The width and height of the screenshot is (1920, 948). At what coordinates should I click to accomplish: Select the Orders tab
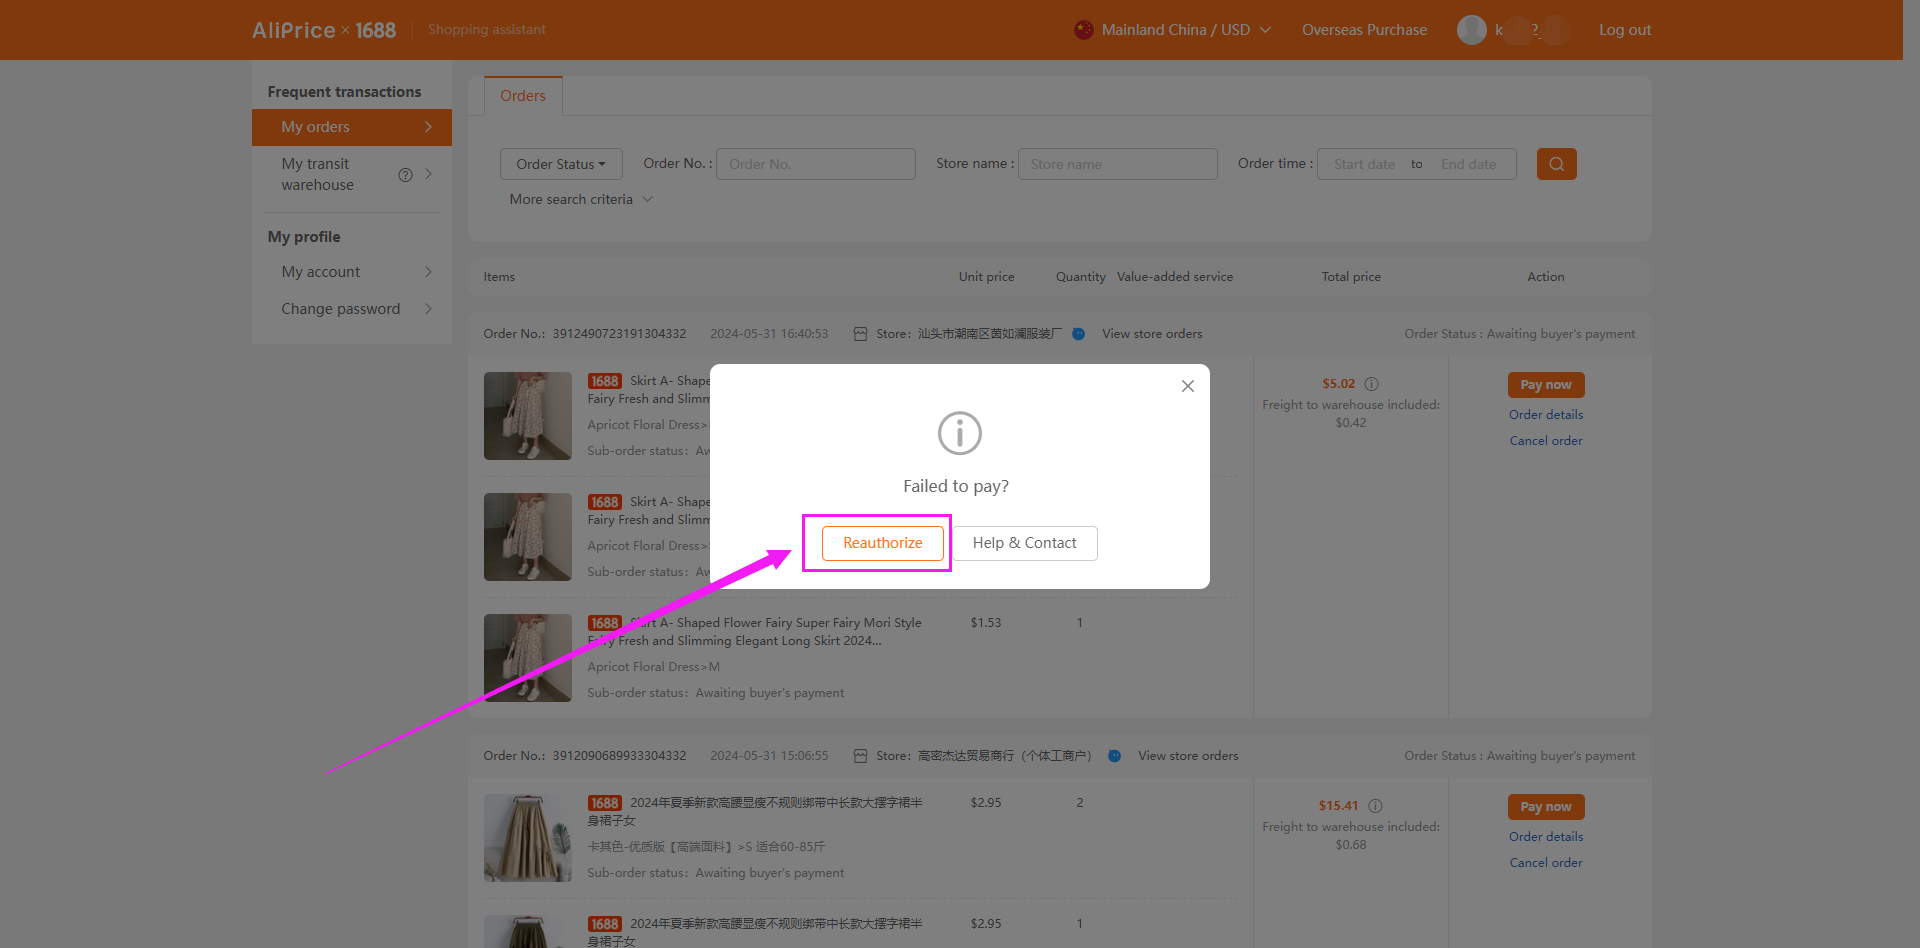tap(523, 96)
